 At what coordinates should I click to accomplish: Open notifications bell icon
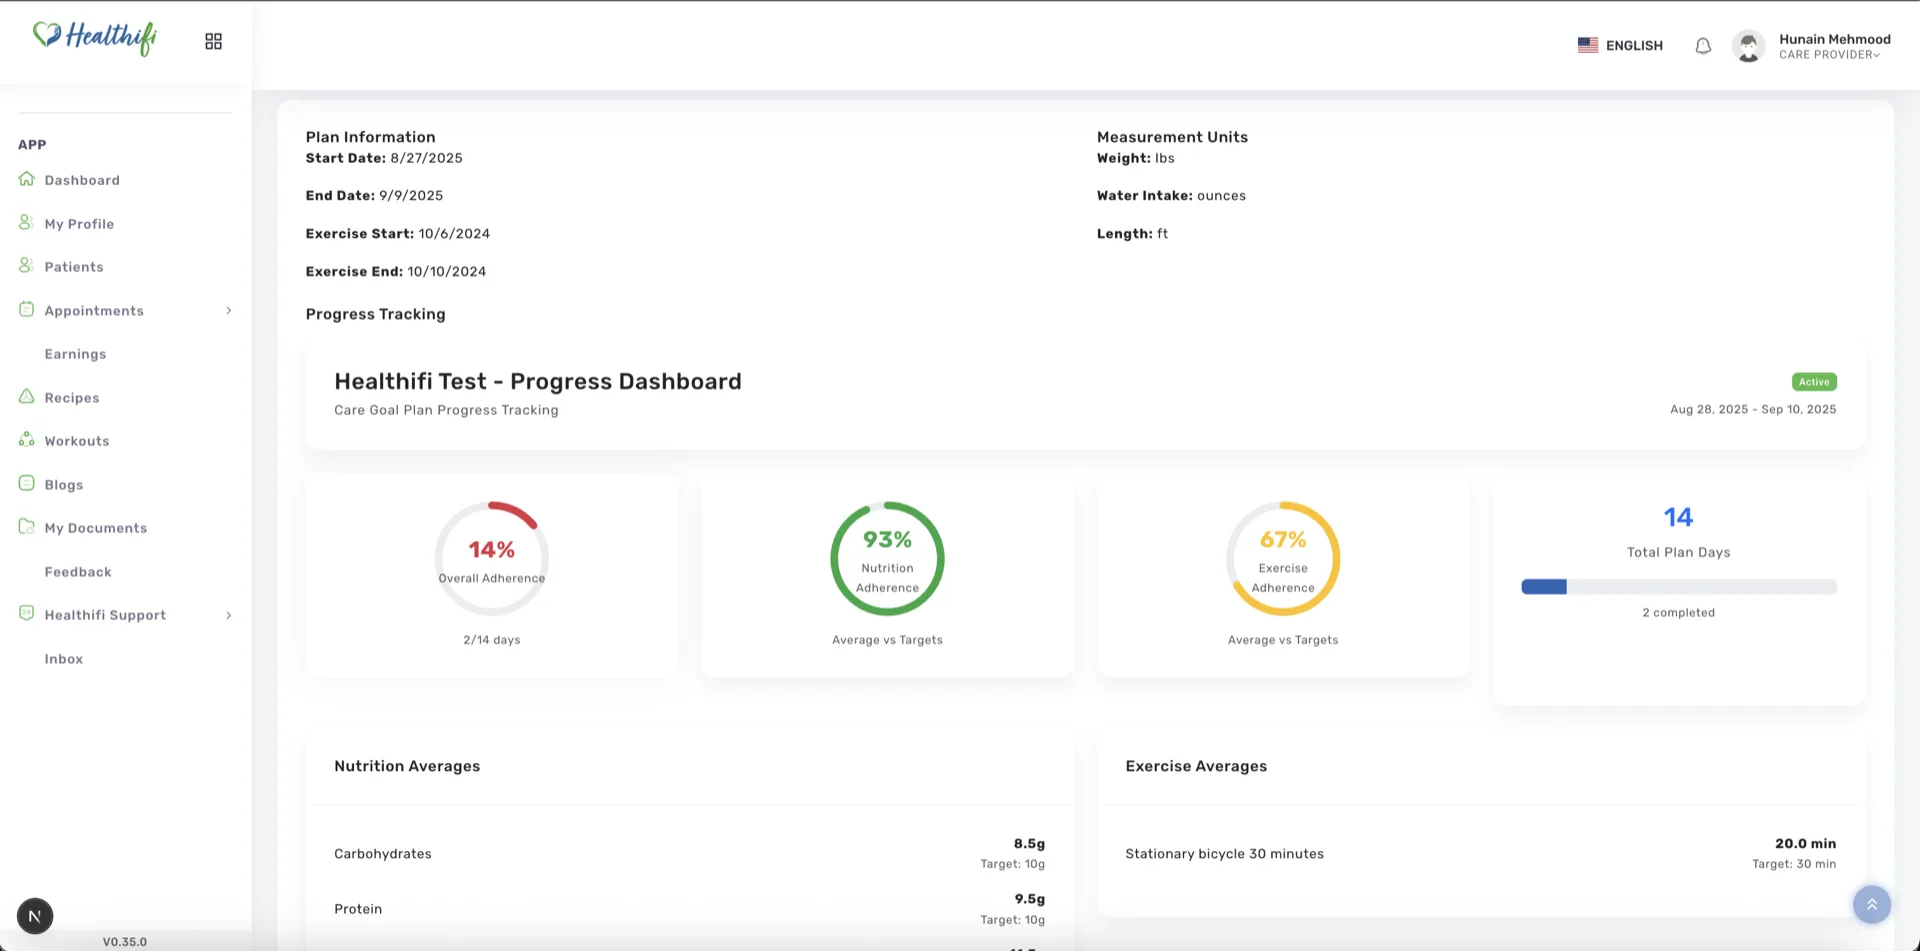(x=1703, y=46)
